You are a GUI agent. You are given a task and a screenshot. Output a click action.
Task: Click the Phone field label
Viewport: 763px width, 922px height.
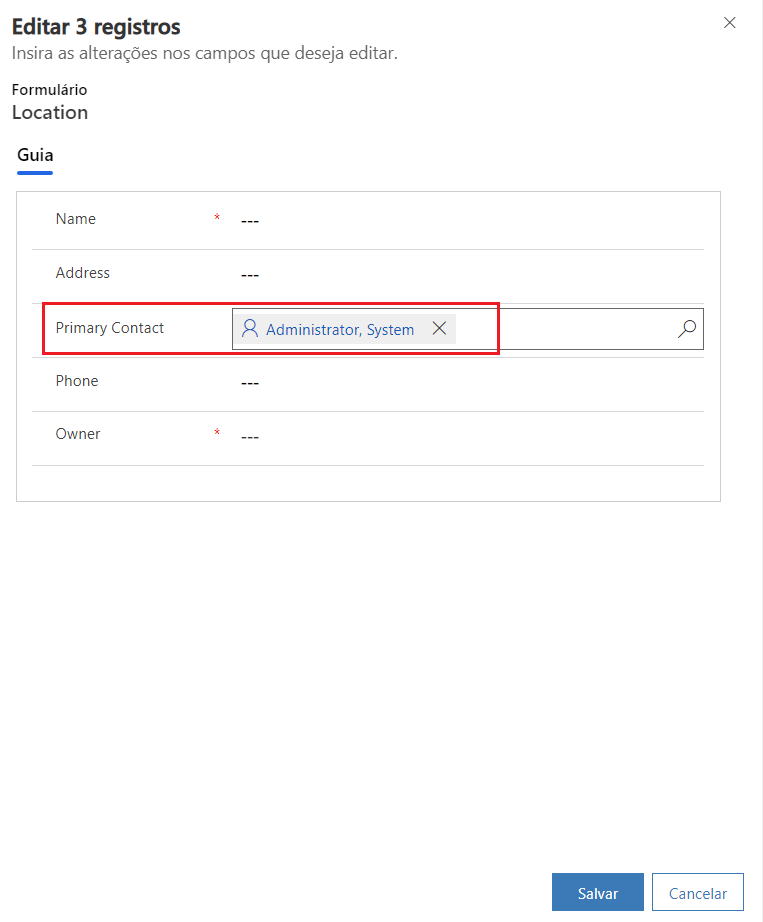77,381
